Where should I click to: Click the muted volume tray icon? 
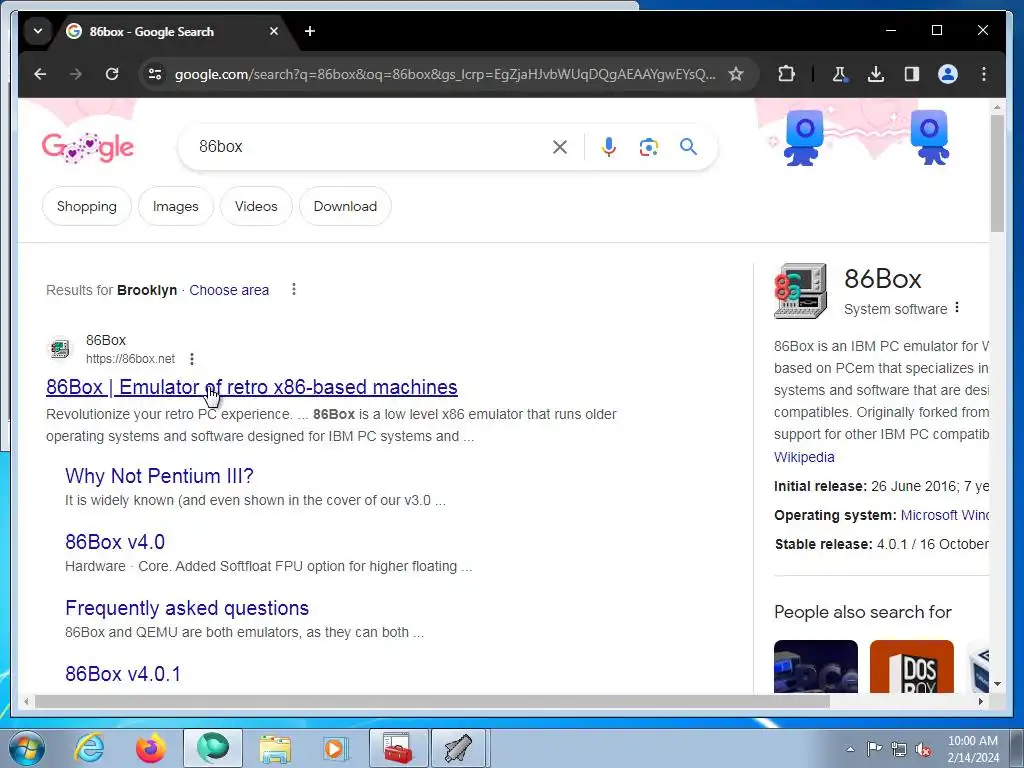click(923, 749)
